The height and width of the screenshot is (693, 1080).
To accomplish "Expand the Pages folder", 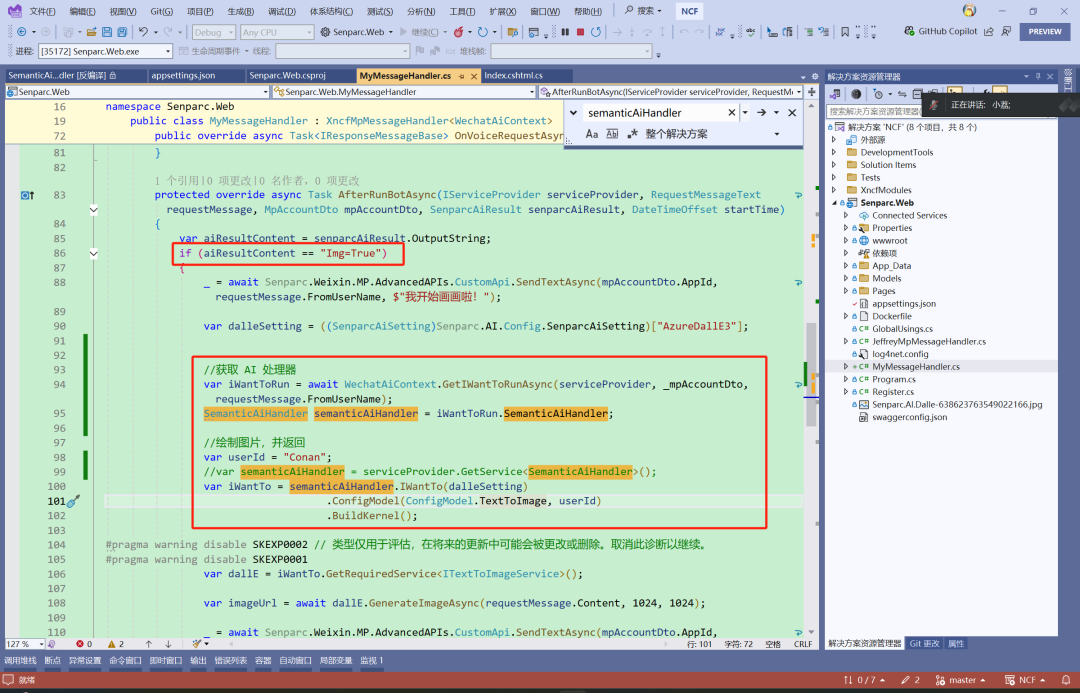I will coord(846,291).
